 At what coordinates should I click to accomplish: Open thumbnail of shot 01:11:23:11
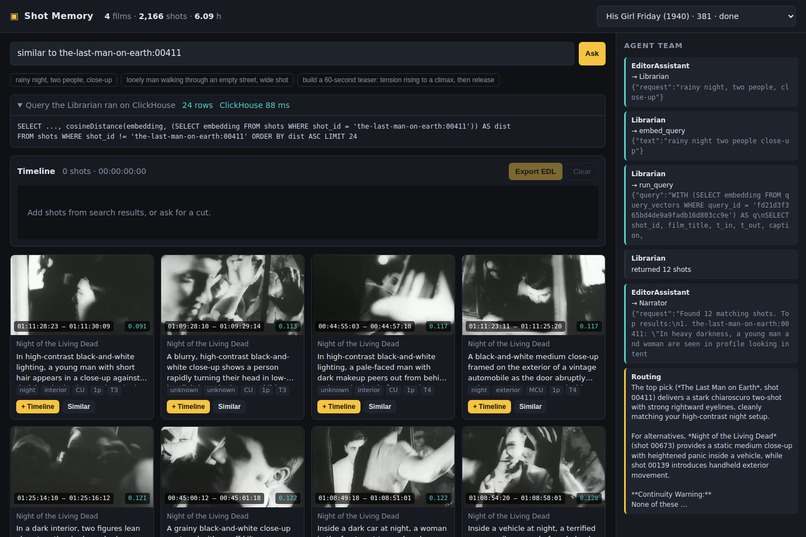[534, 294]
